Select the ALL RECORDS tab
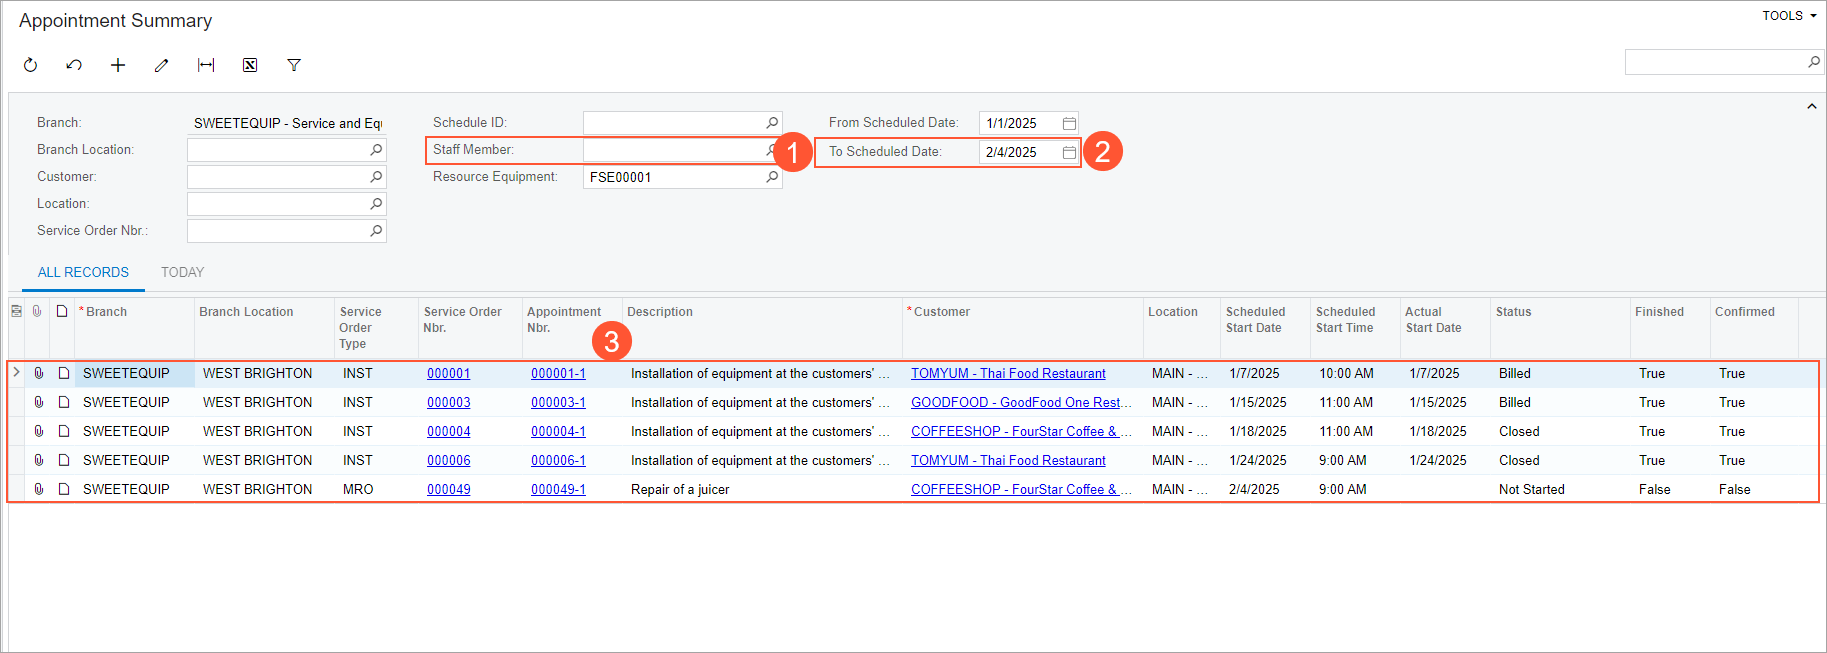1827x653 pixels. click(x=83, y=272)
